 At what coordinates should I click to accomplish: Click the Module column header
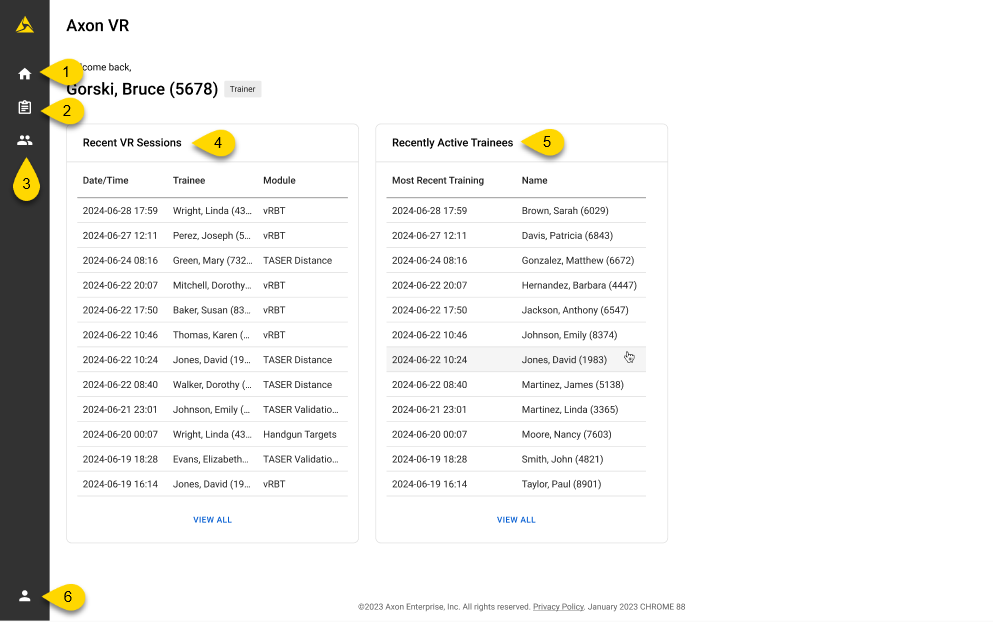coord(279,181)
